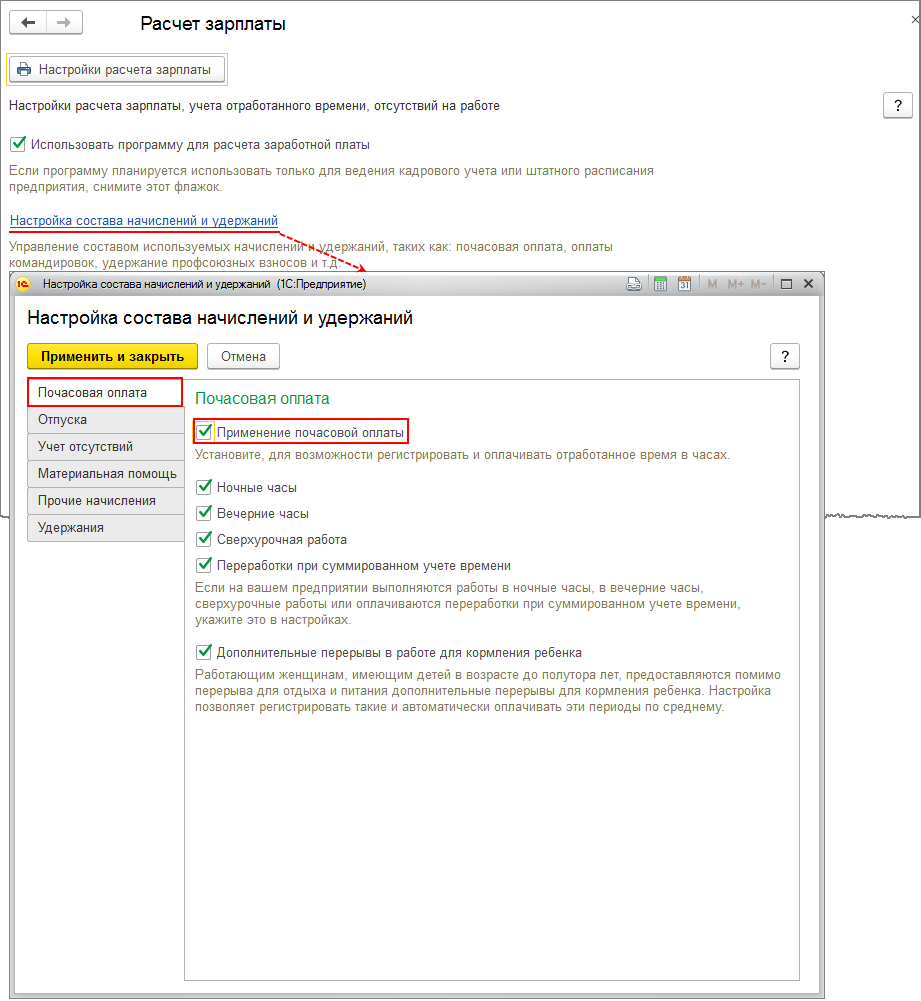Switch to the Удержания tab
921x1001 pixels.
pos(105,527)
